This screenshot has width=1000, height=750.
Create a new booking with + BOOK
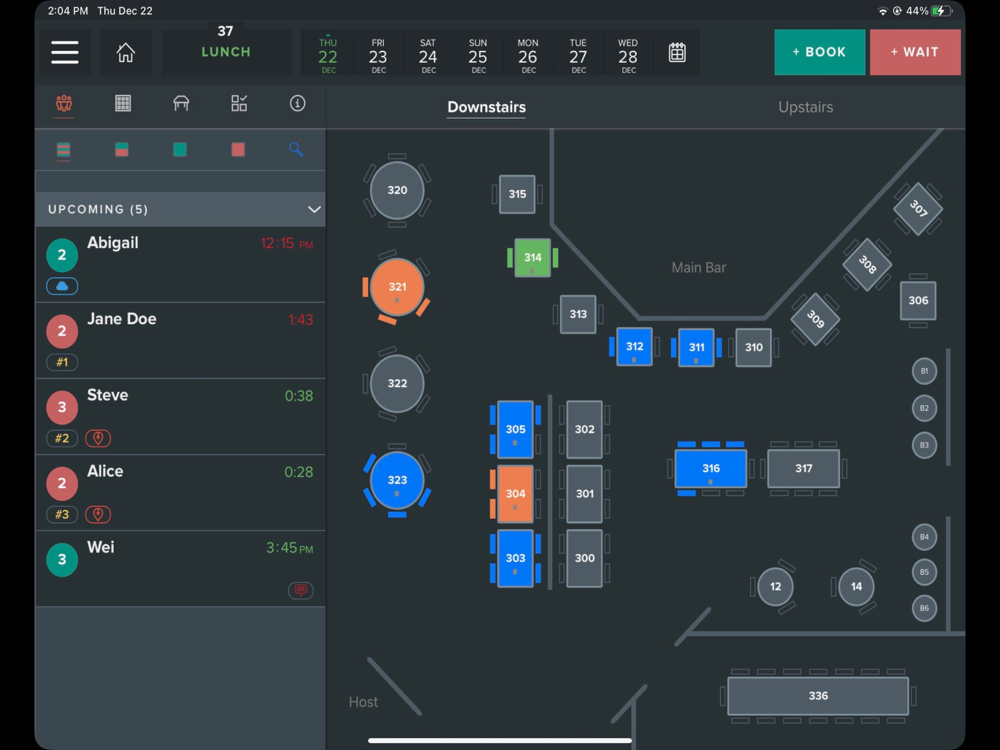pos(820,52)
